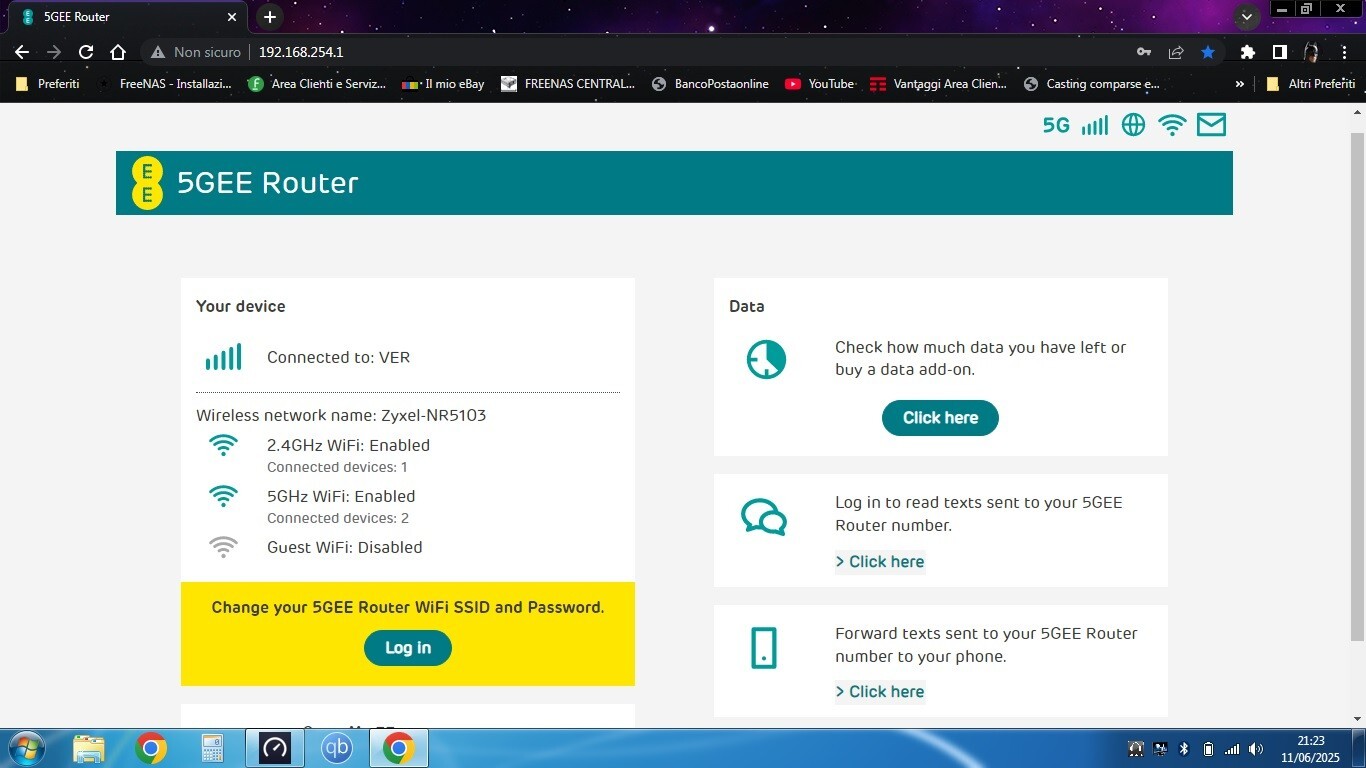Expand hidden bookmarks chevron
This screenshot has width=1366, height=768.
pos(1240,84)
